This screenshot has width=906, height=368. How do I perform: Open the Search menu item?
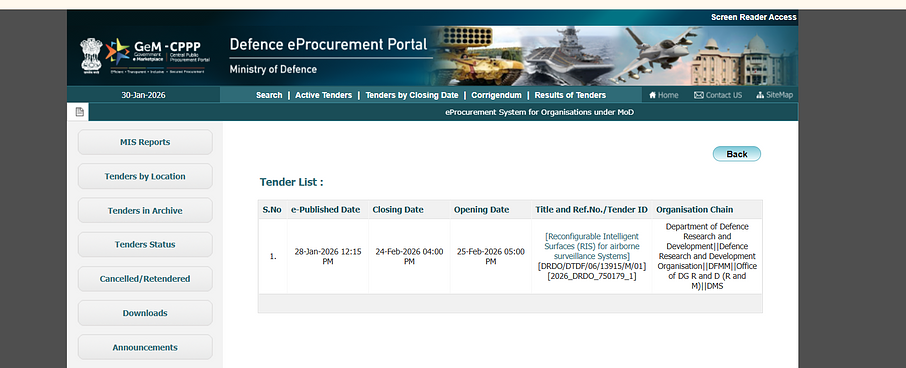click(x=269, y=95)
